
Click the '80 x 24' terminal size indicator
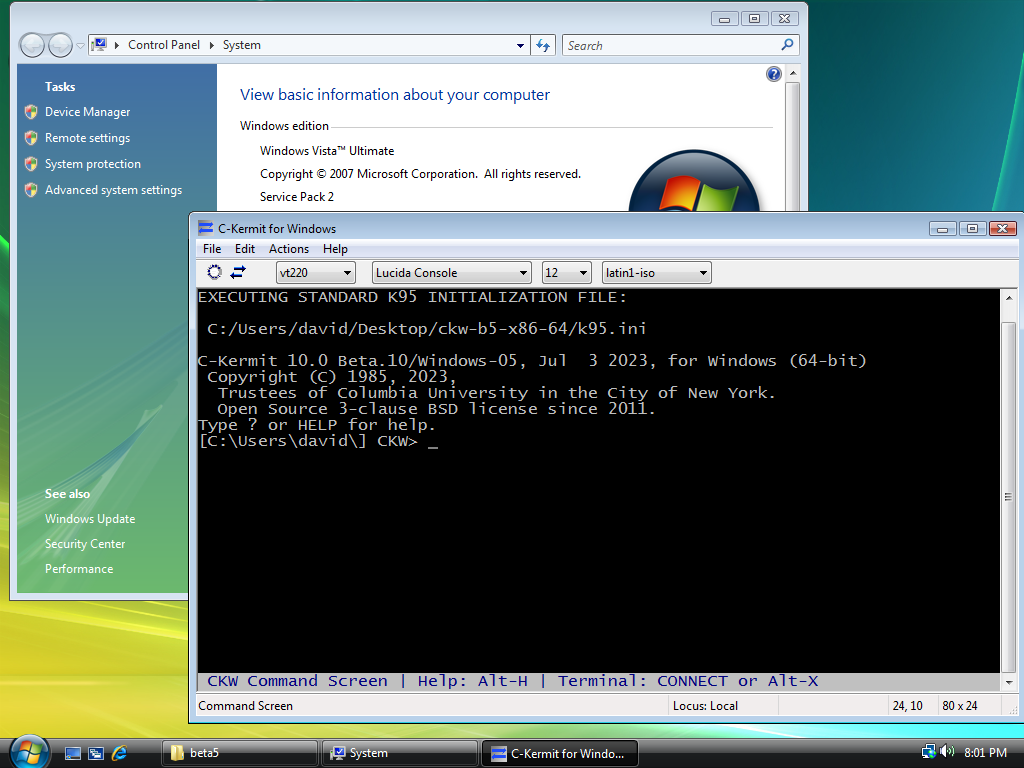click(x=960, y=706)
